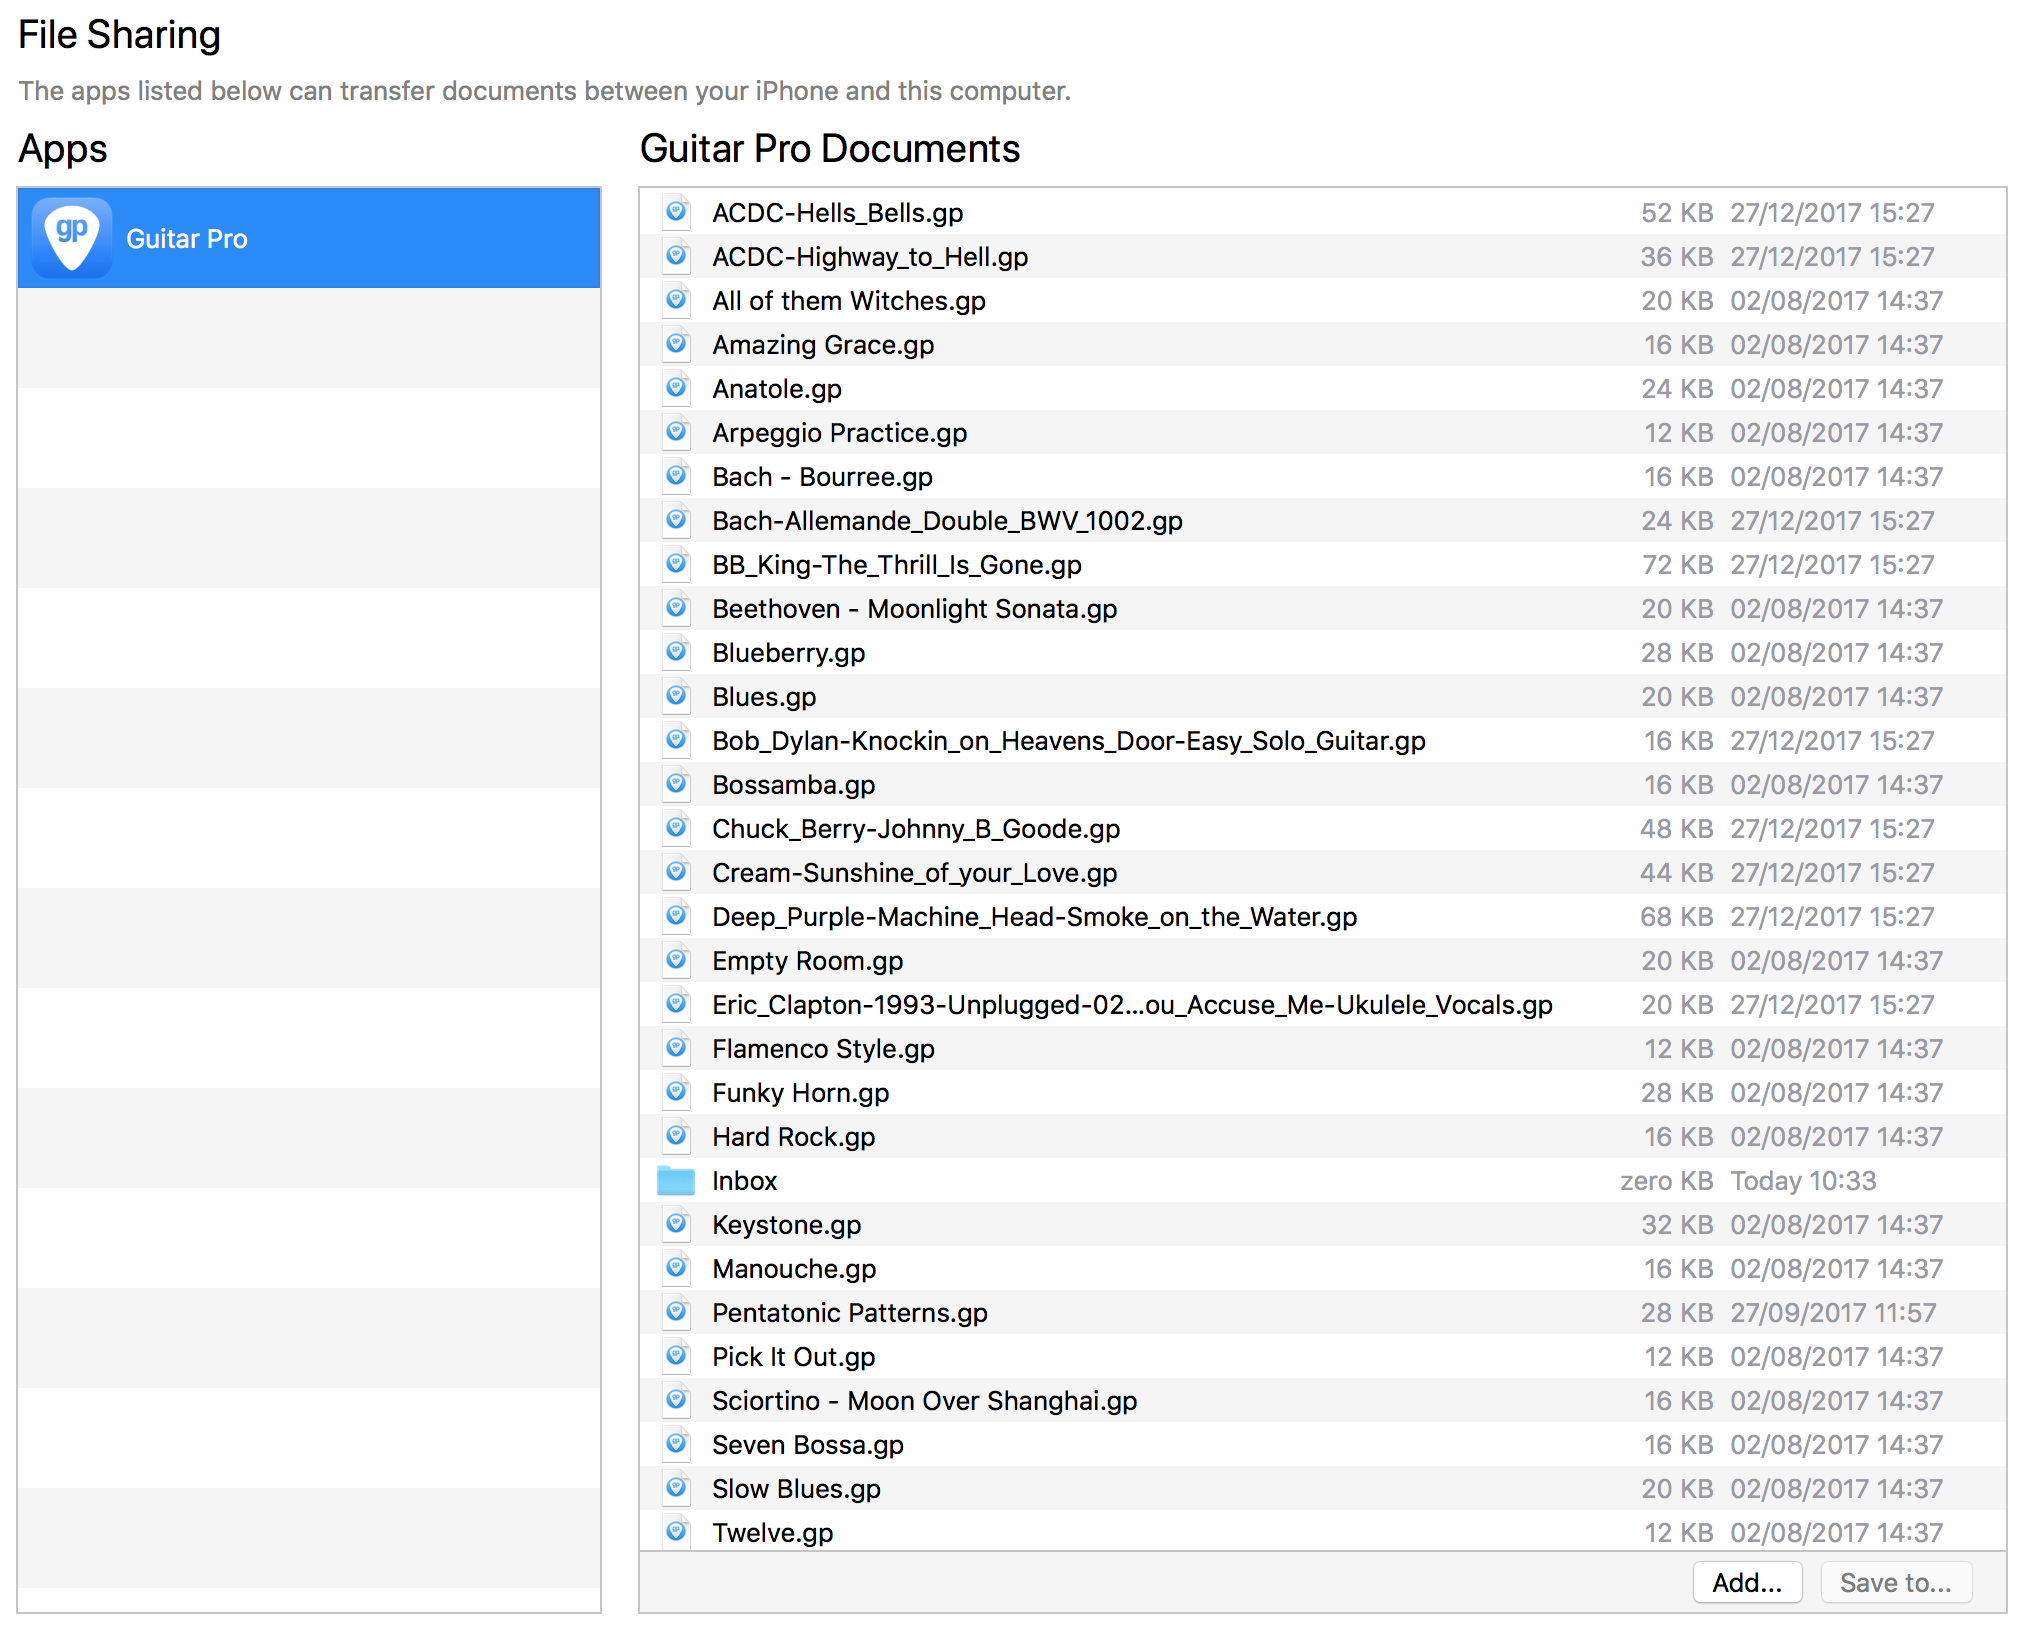This screenshot has height=1636, width=2024.
Task: Click the Cream-Sunshine_of_your_Love.gp file icon
Action: coord(677,872)
